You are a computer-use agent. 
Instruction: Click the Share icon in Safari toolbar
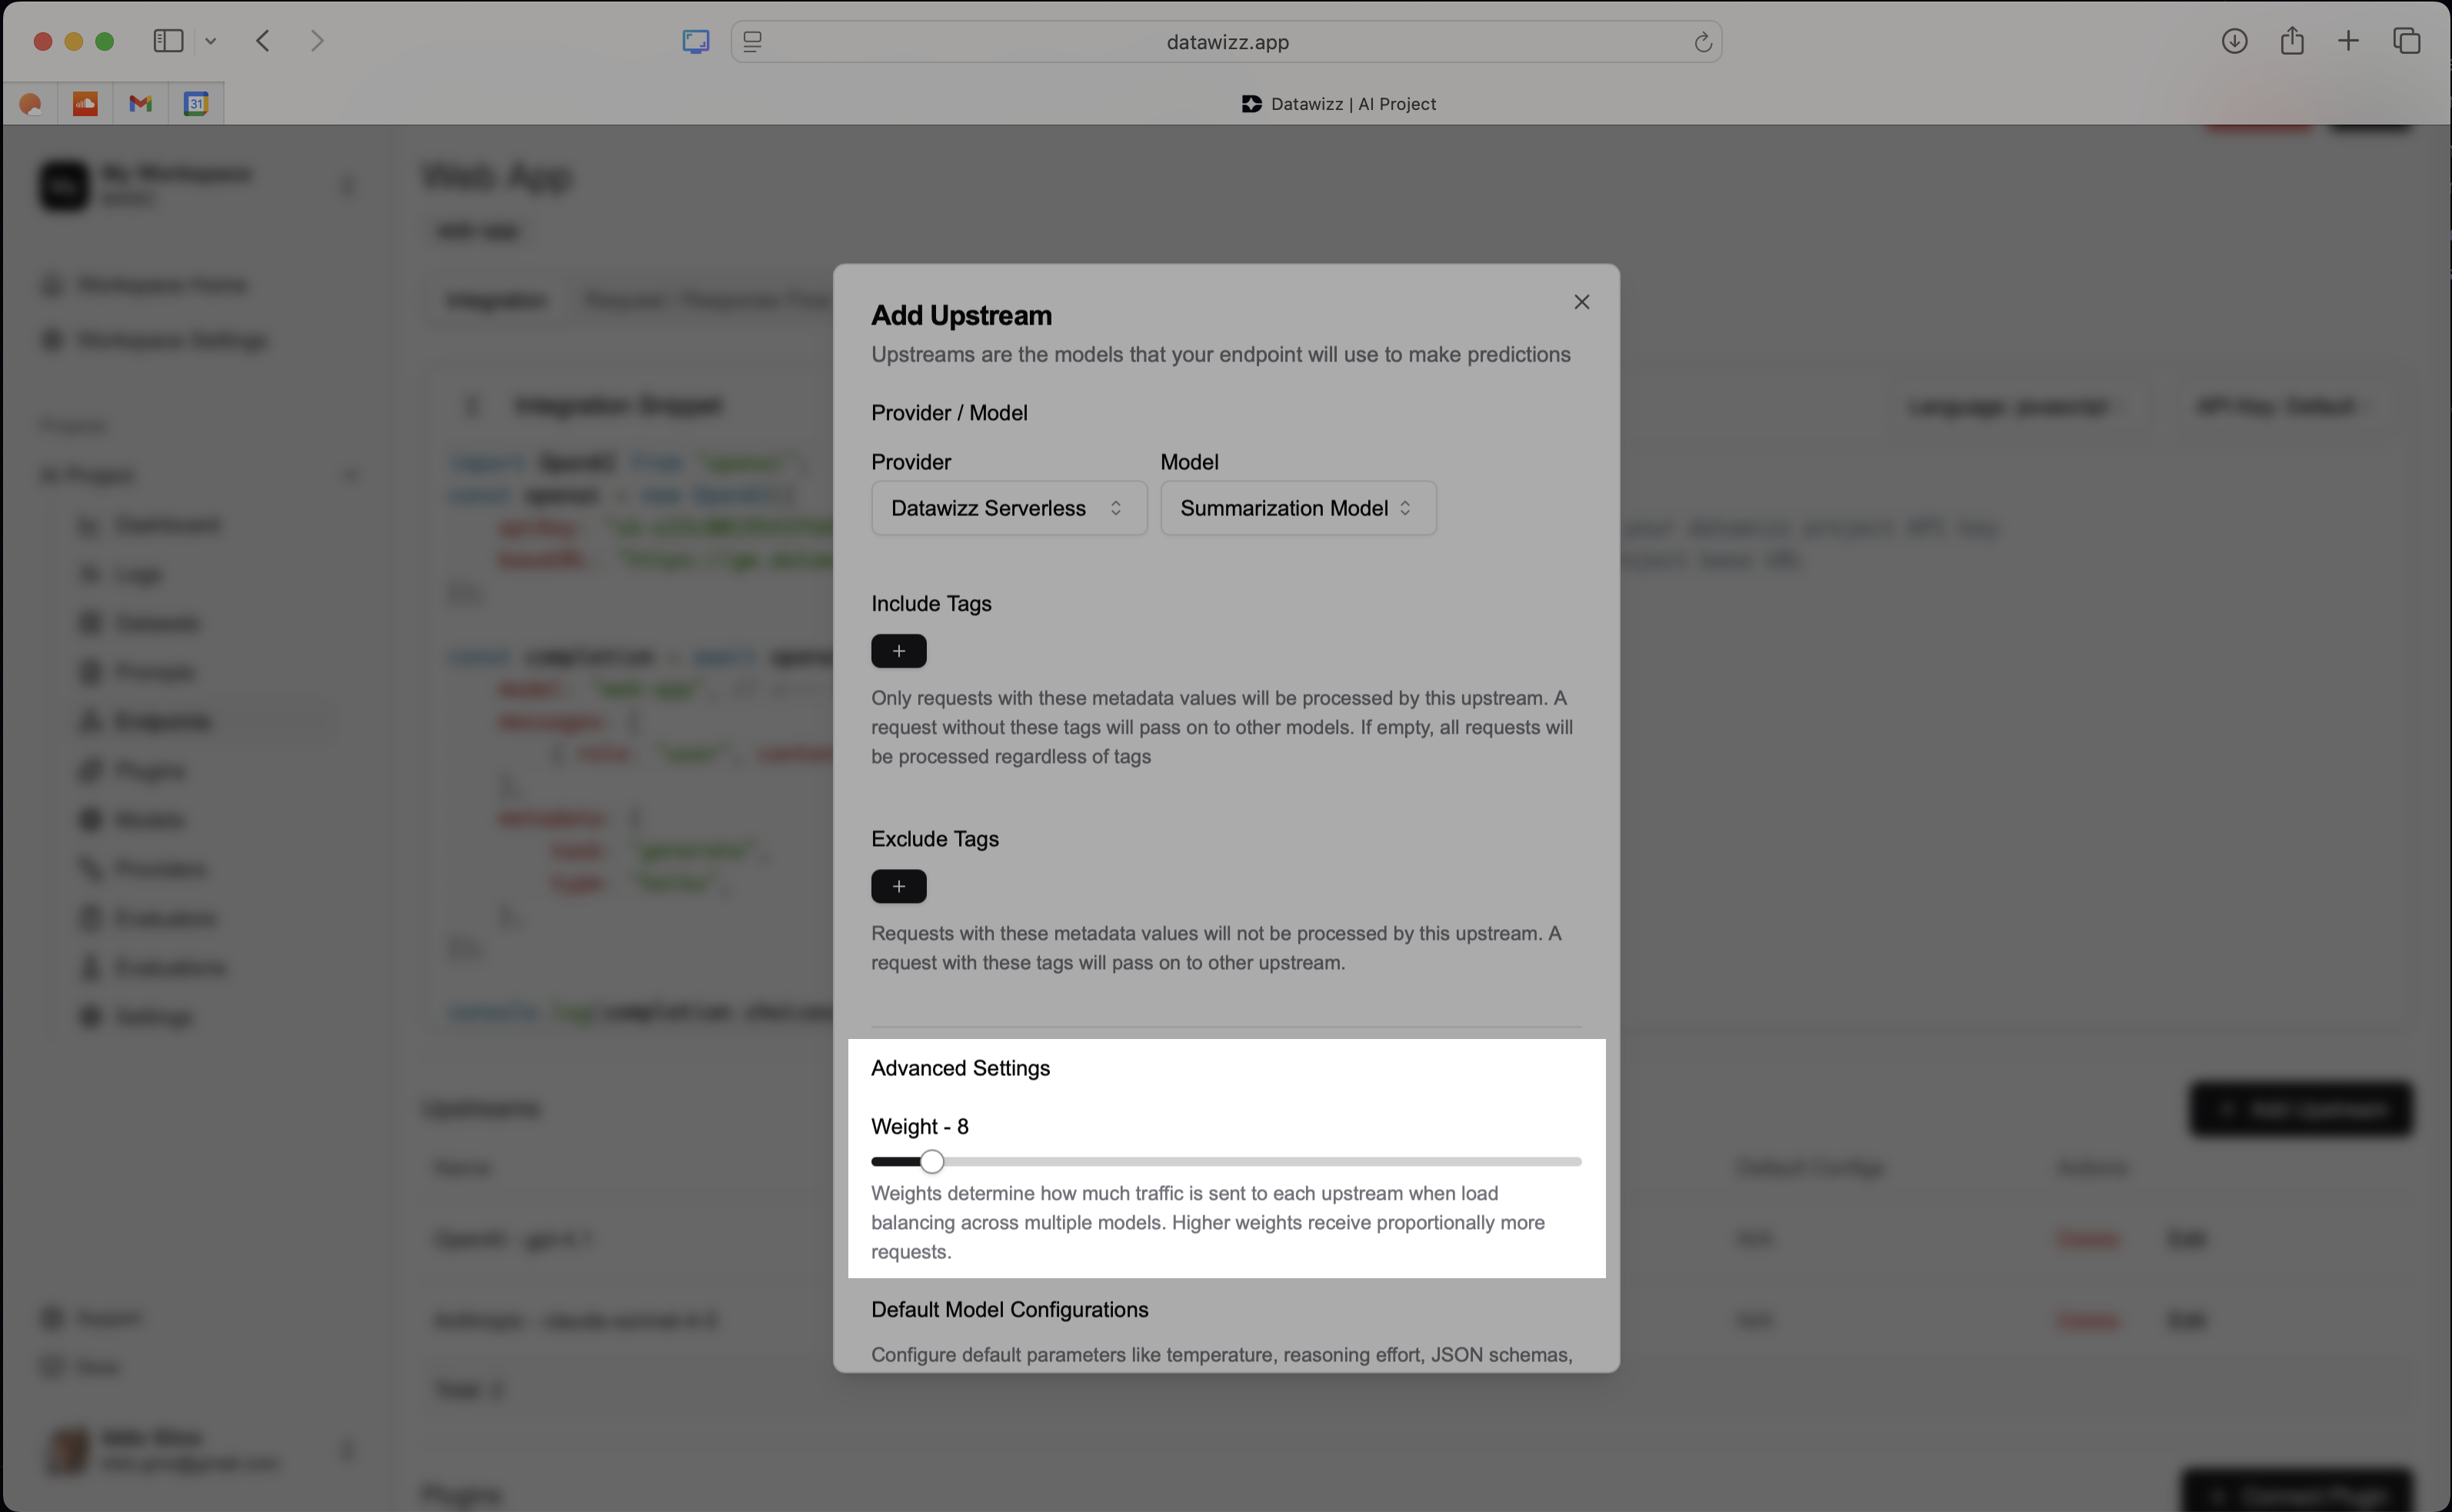point(2291,41)
